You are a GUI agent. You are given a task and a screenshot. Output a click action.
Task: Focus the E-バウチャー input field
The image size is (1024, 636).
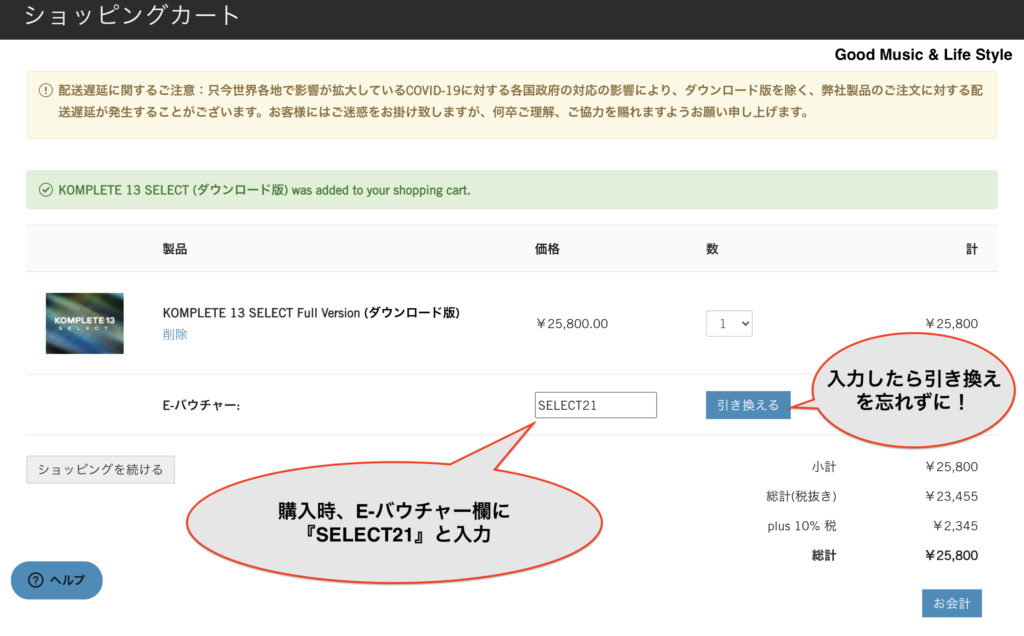[x=596, y=405]
